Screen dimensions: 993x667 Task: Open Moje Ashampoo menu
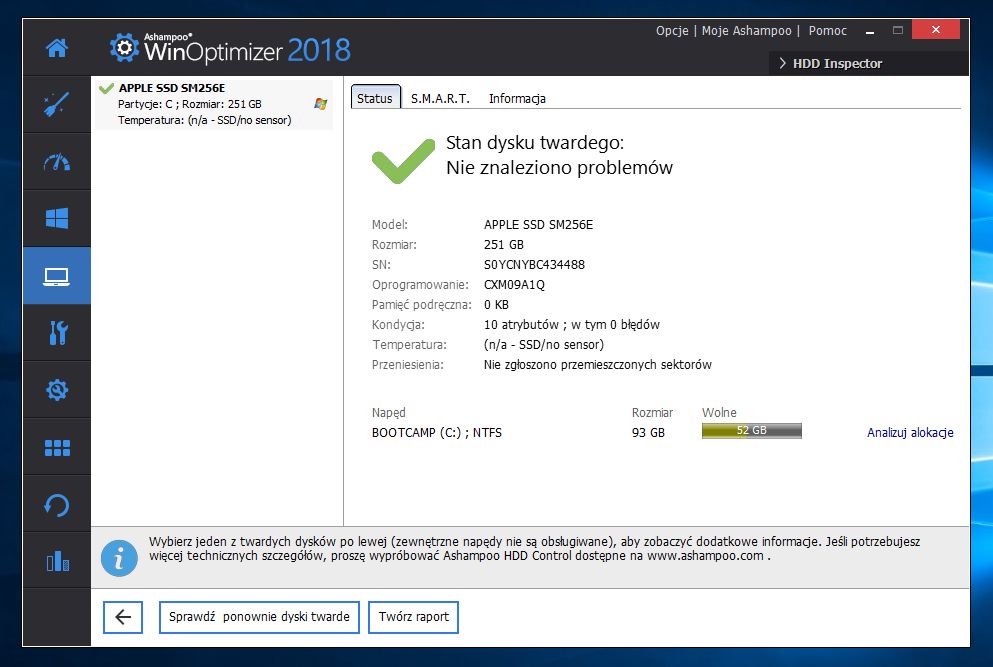point(746,30)
